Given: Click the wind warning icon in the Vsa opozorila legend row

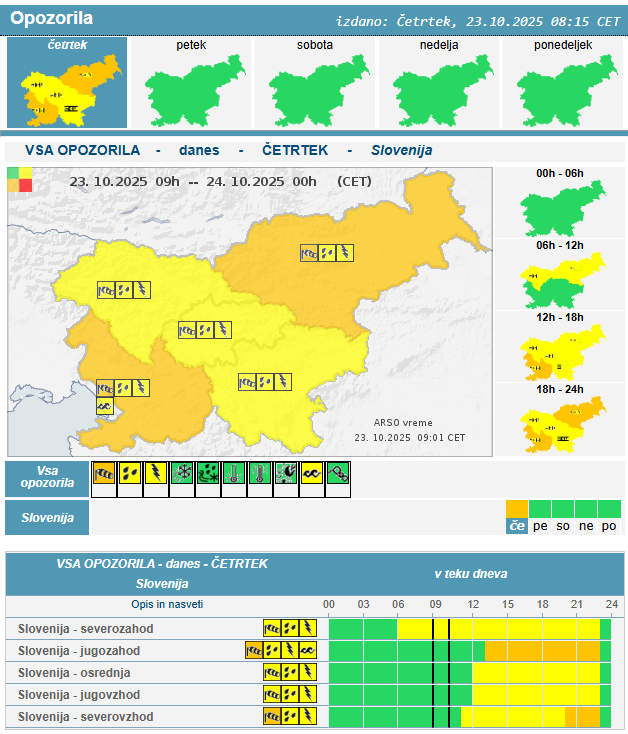Looking at the screenshot, I should pyautogui.click(x=105, y=473).
